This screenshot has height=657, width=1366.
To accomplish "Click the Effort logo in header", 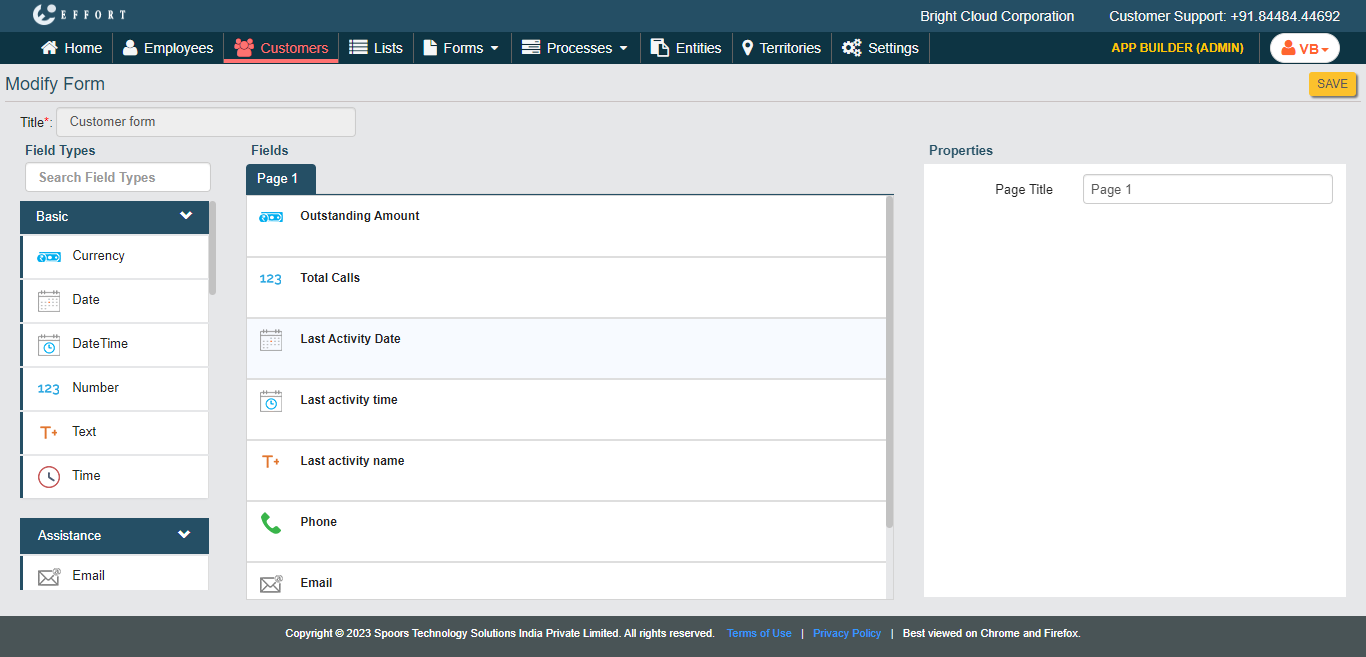I will click(x=80, y=15).
